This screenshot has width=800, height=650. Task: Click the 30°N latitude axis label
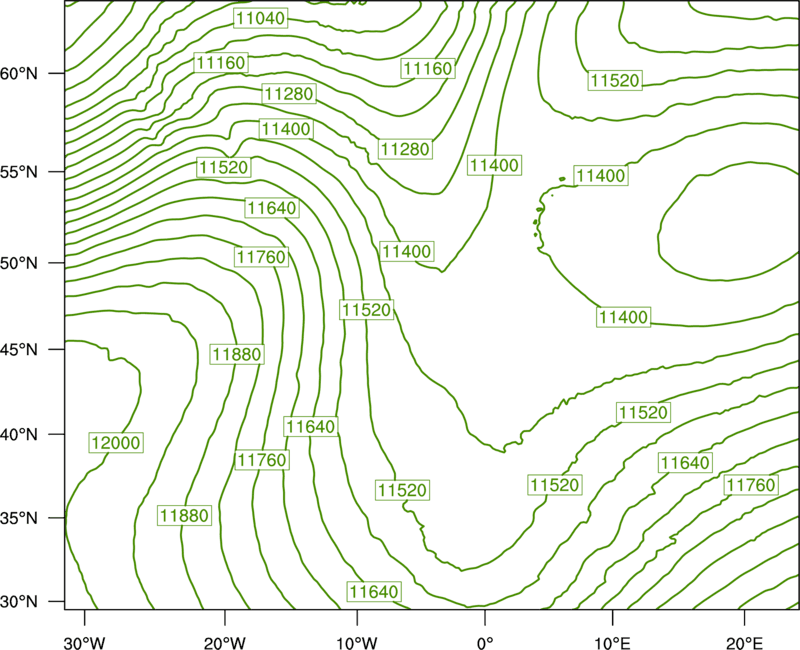[x=19, y=602]
